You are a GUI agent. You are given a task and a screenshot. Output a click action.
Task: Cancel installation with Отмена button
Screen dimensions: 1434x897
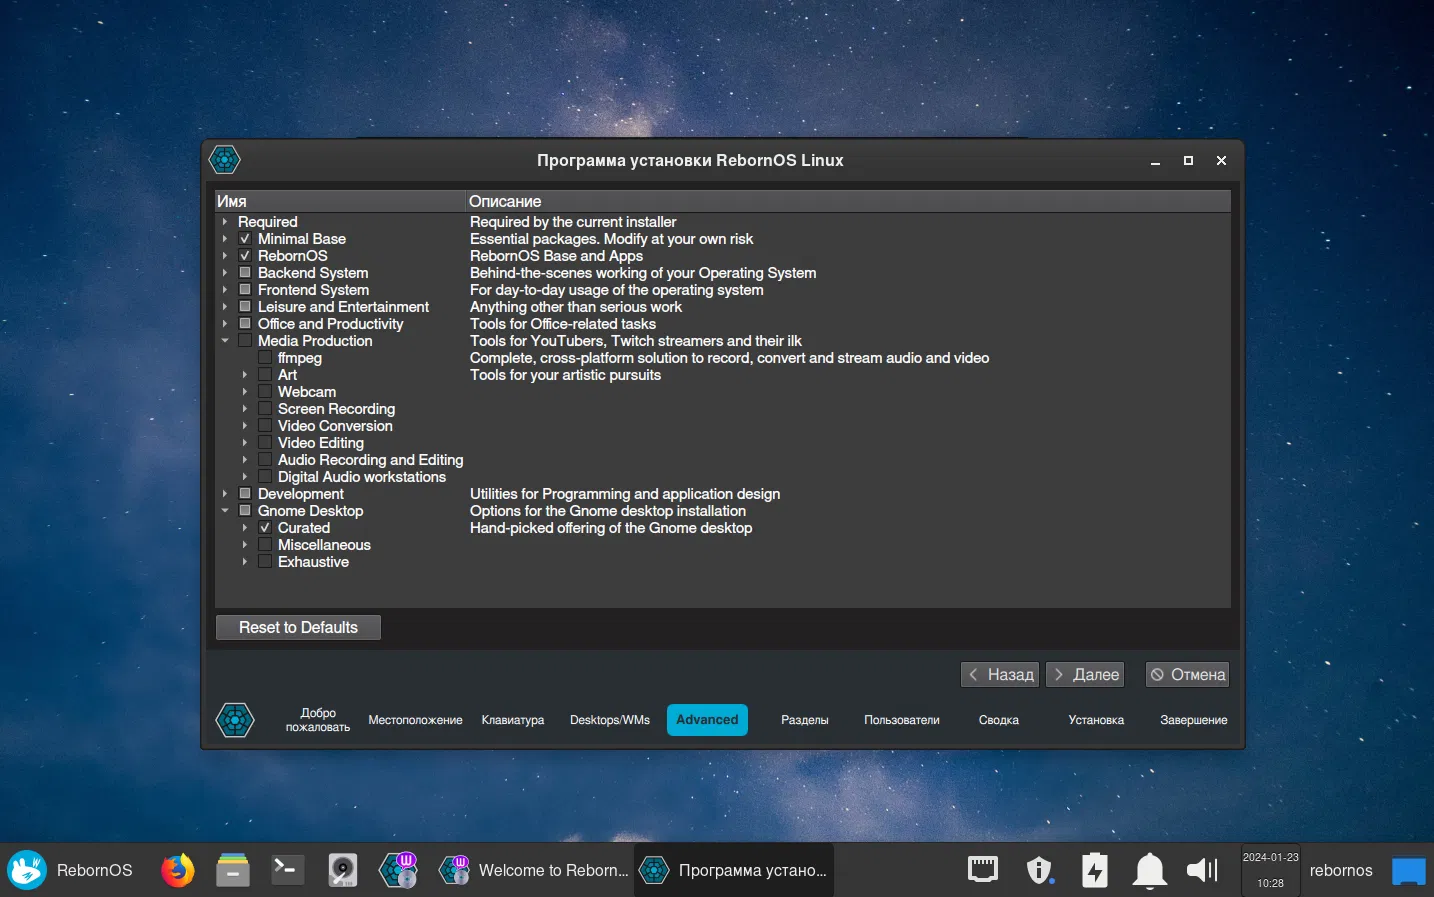click(x=1187, y=675)
